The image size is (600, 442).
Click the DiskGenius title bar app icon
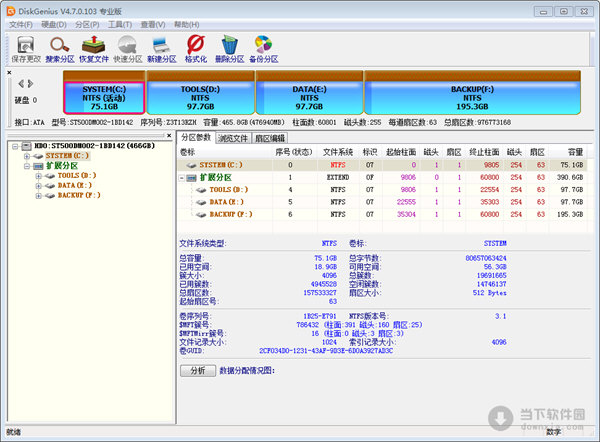tap(11, 11)
